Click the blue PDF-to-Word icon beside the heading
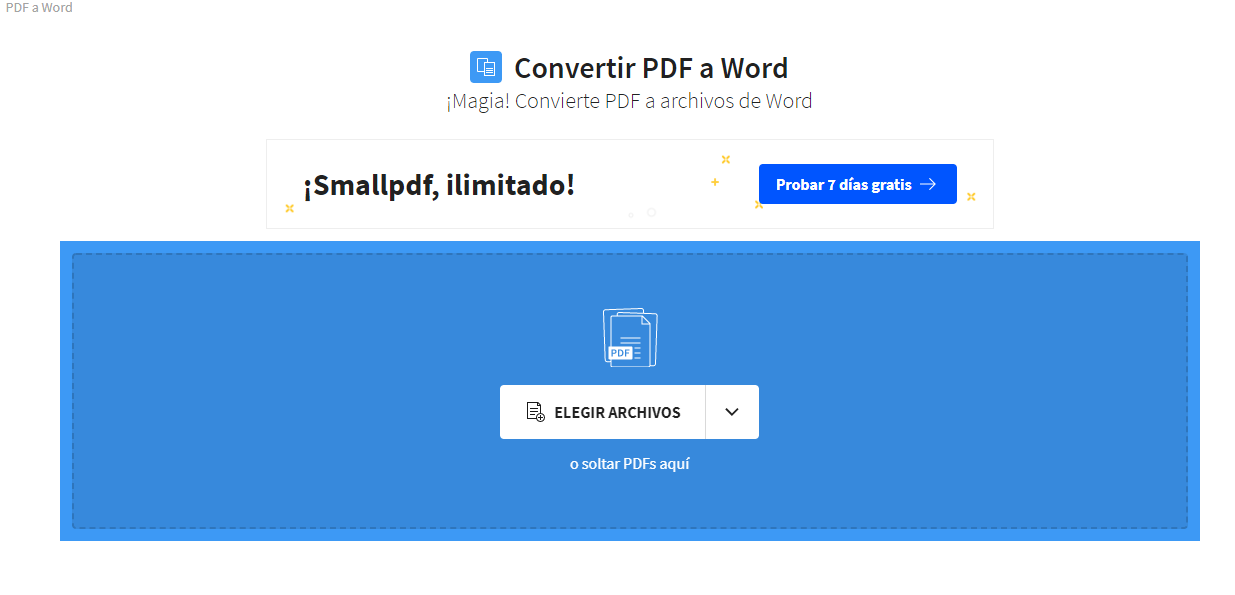This screenshot has height=595, width=1235. [x=486, y=67]
